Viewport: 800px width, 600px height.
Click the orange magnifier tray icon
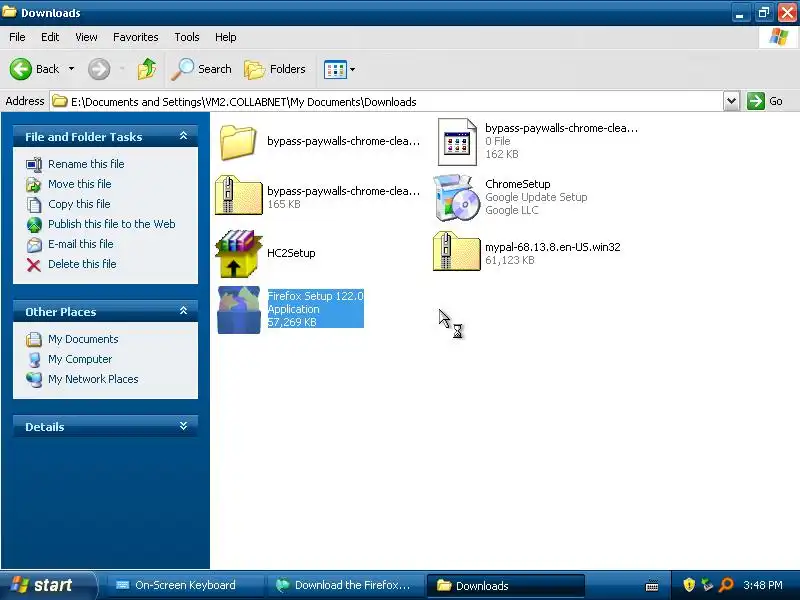pos(726,585)
